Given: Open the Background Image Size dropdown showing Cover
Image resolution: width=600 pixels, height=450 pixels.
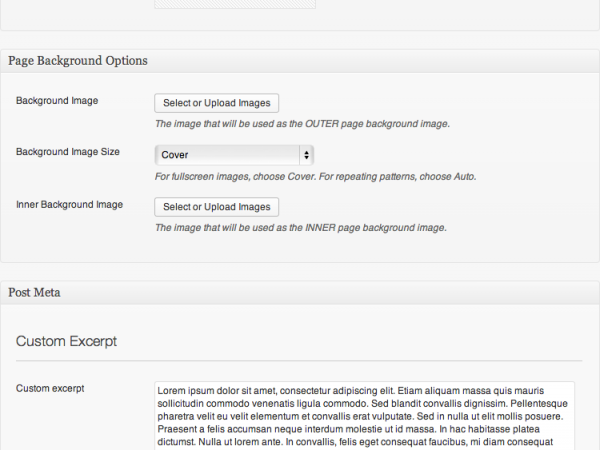Looking at the screenshot, I should pos(234,155).
